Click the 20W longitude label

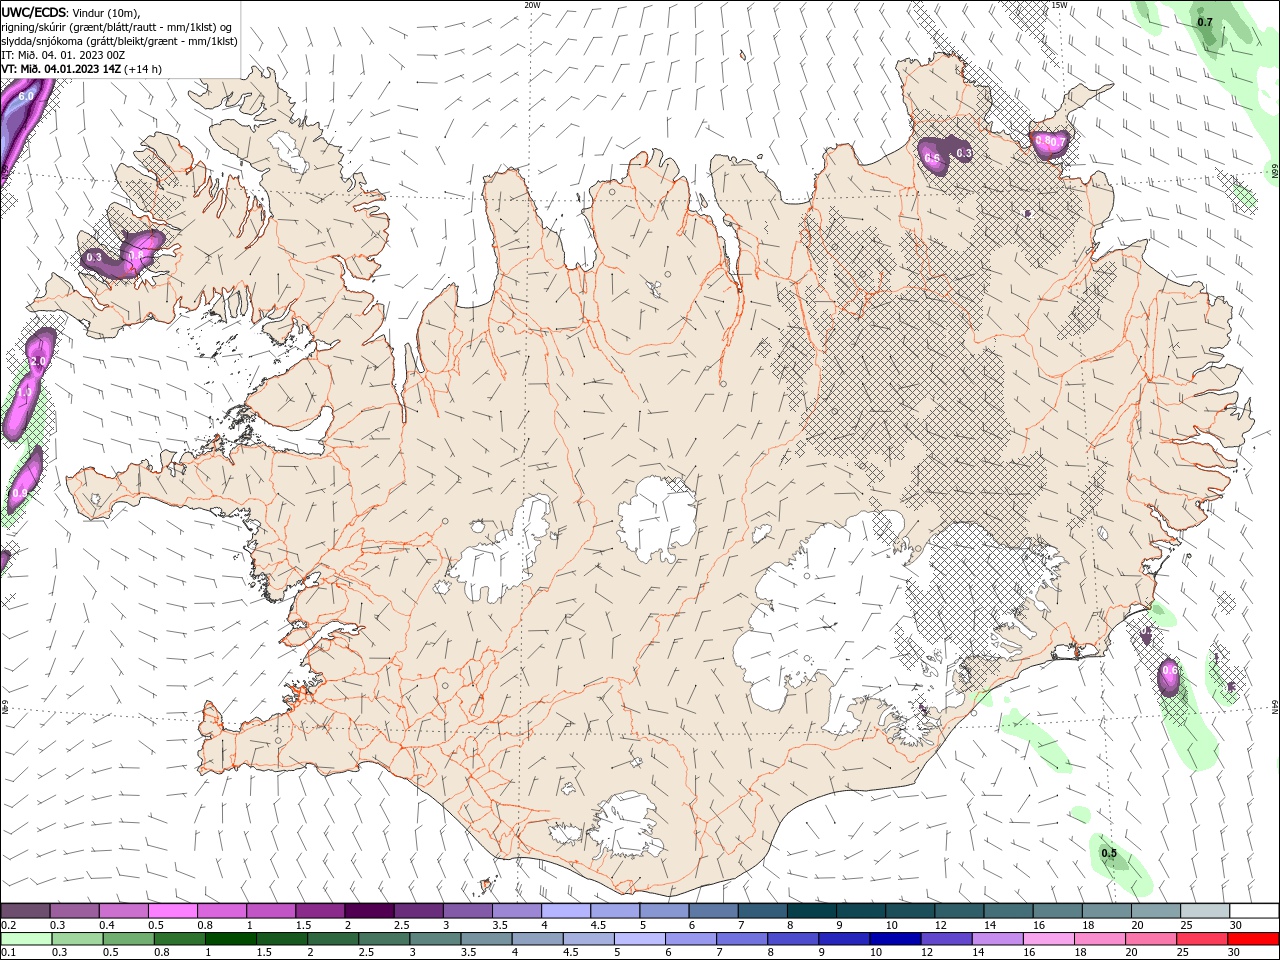click(533, 5)
